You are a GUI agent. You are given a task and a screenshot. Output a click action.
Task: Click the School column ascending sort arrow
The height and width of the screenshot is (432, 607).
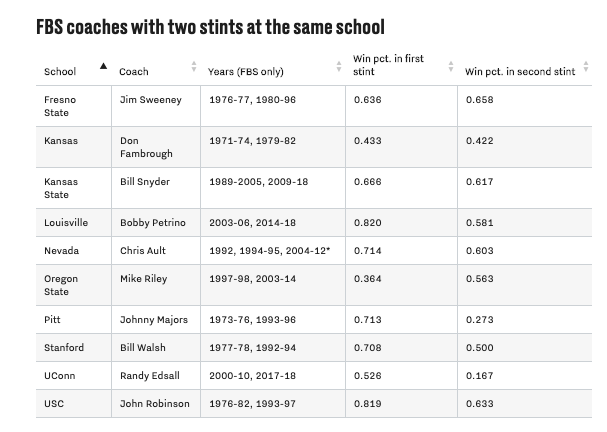click(x=103, y=66)
